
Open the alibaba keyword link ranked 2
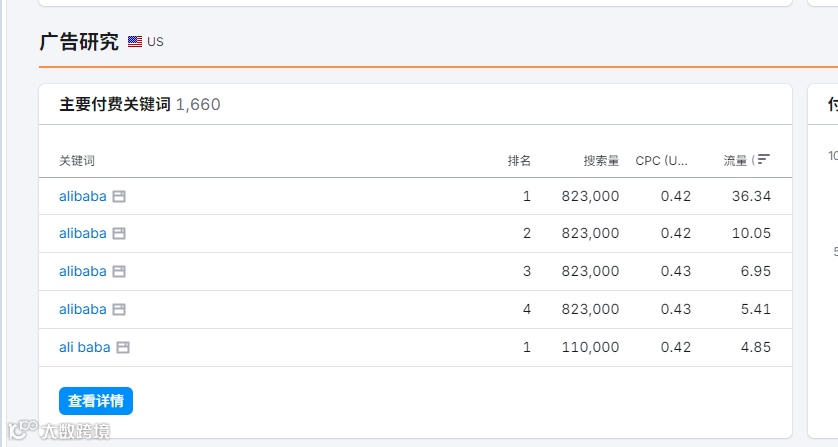(x=82, y=234)
